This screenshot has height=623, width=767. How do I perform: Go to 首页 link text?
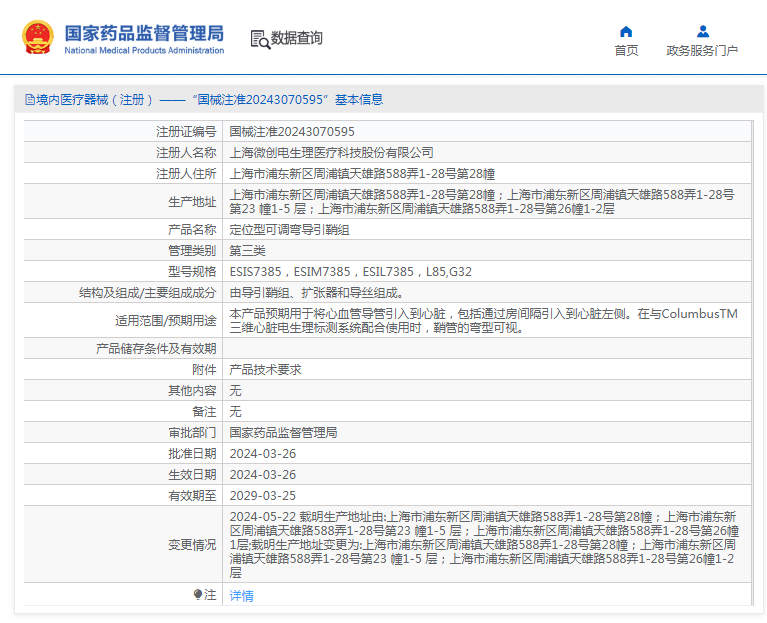click(x=626, y=50)
